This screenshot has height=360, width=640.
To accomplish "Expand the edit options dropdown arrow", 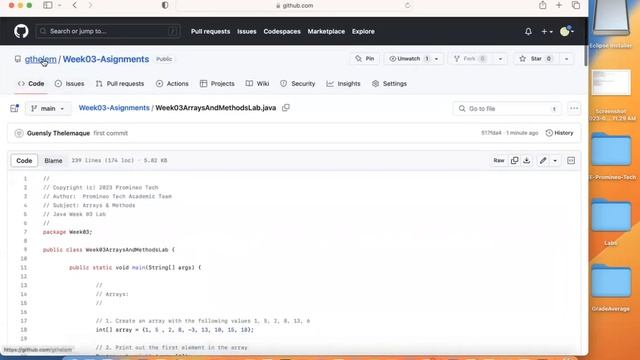I will (x=555, y=160).
